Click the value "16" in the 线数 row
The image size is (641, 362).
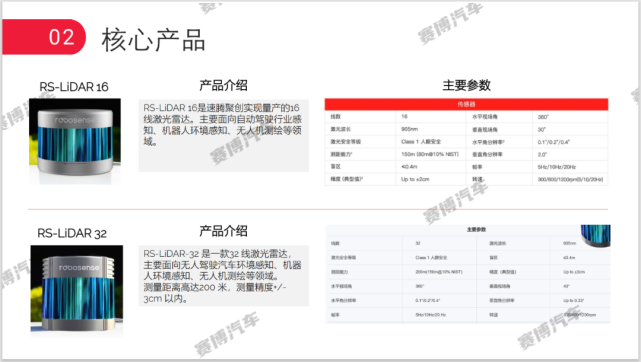tap(404, 117)
